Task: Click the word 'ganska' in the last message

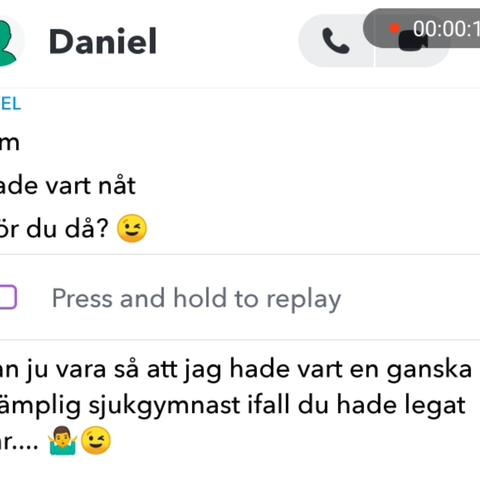Action: tap(429, 370)
